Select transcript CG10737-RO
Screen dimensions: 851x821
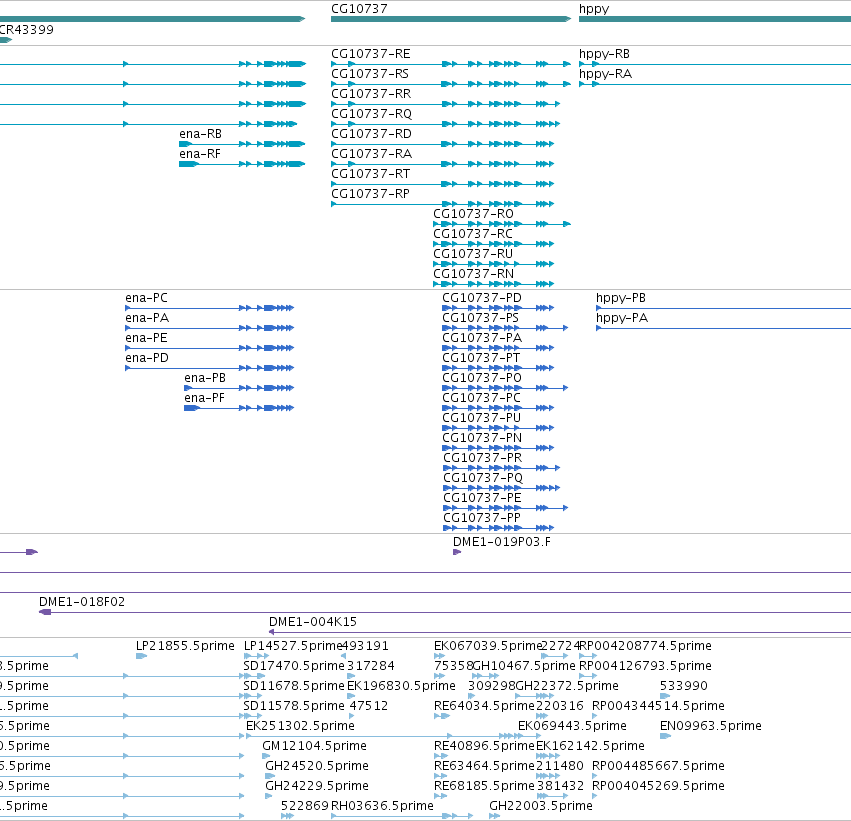[473, 214]
